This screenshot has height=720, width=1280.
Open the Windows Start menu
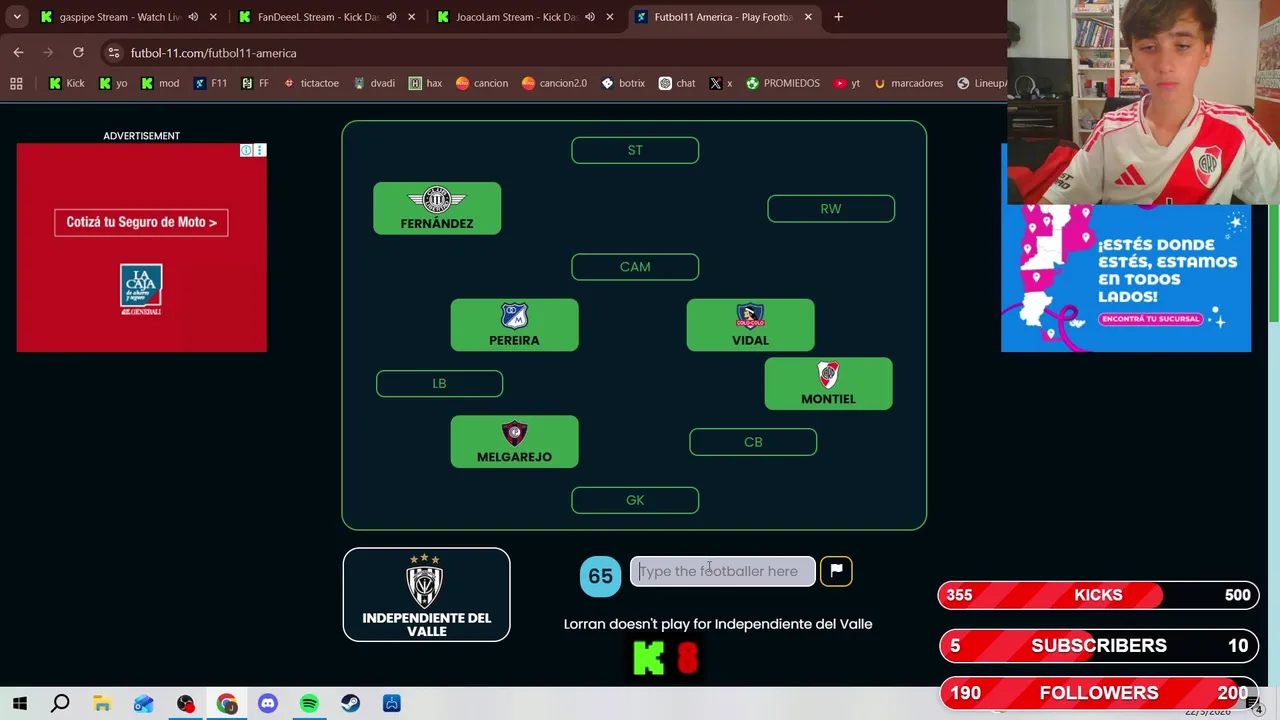coord(19,704)
